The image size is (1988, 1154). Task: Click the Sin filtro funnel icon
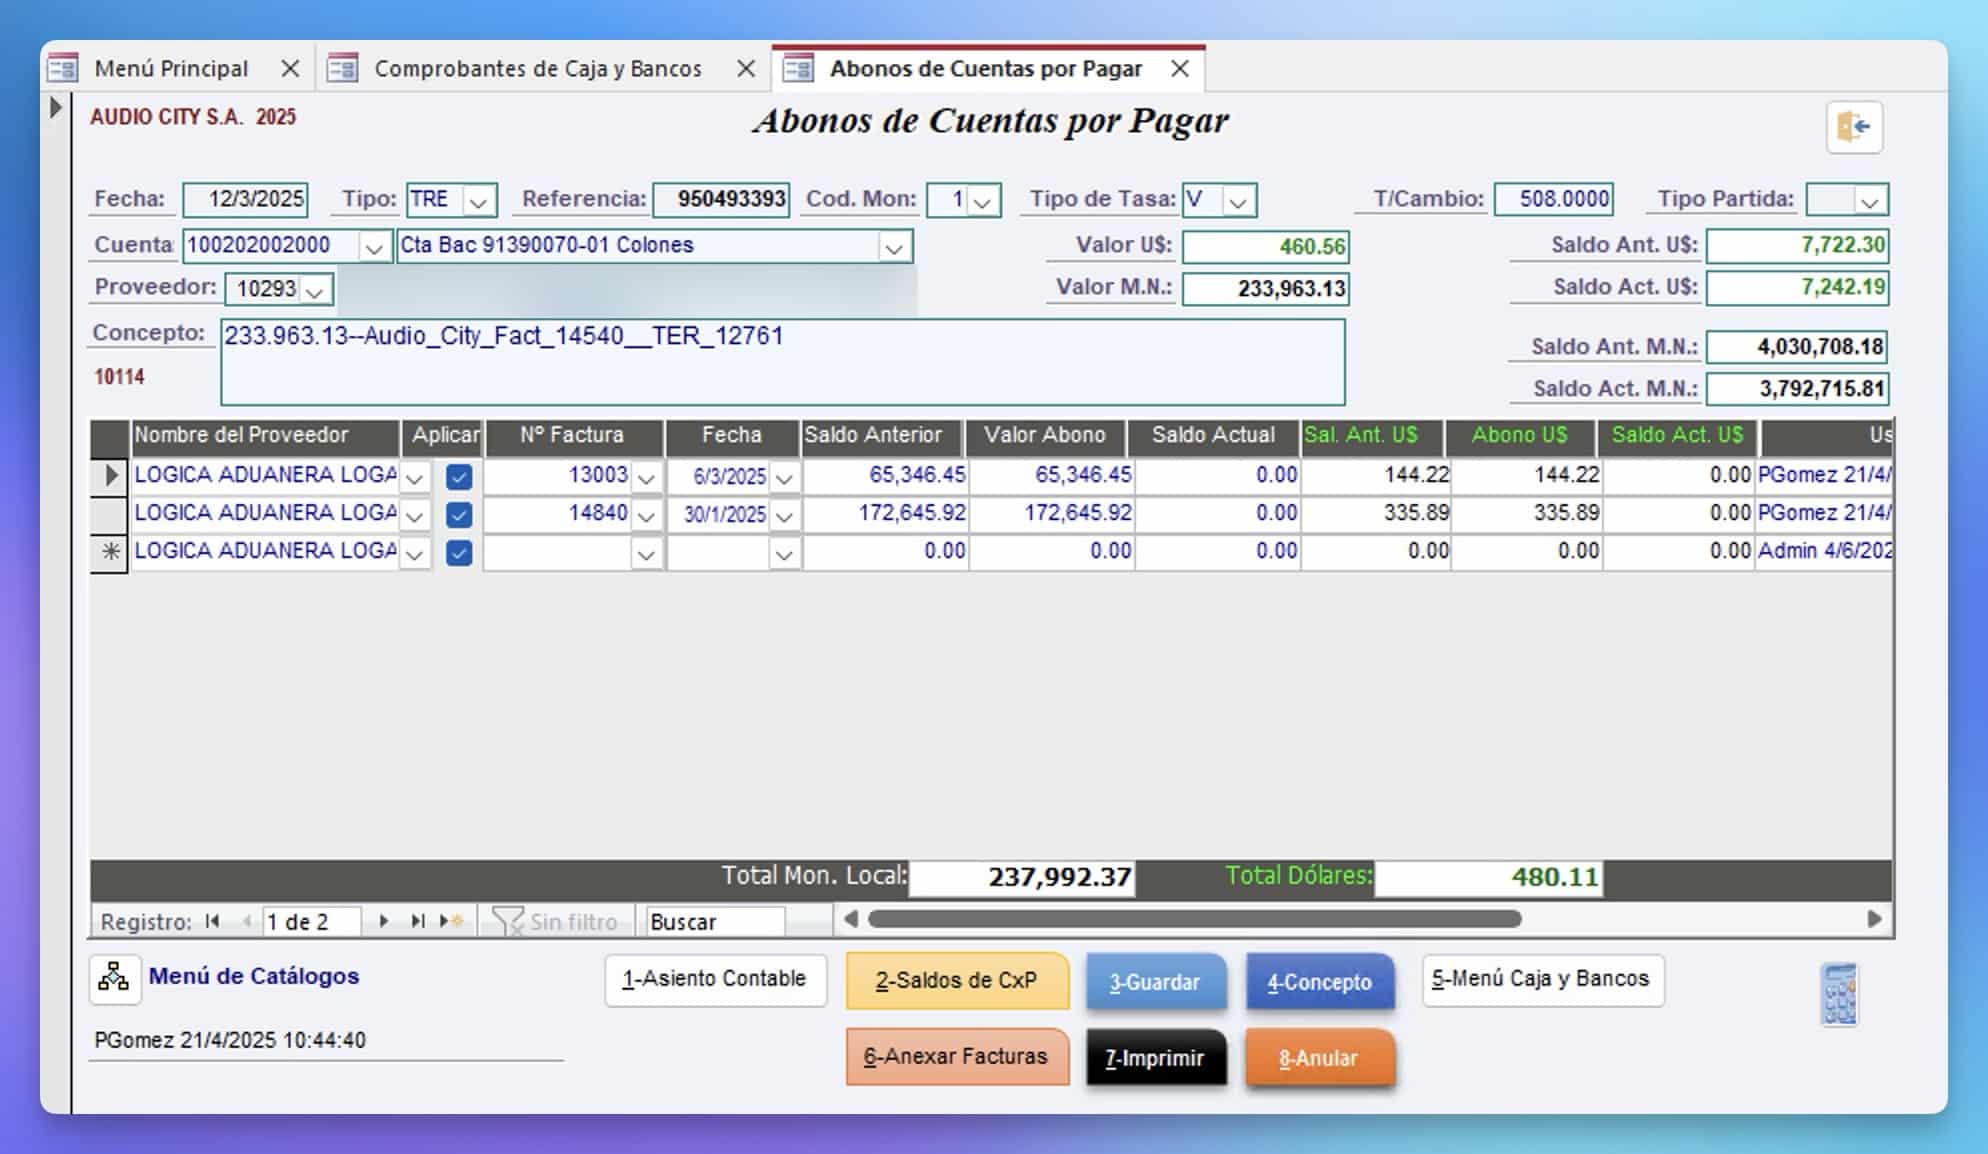pyautogui.click(x=508, y=921)
